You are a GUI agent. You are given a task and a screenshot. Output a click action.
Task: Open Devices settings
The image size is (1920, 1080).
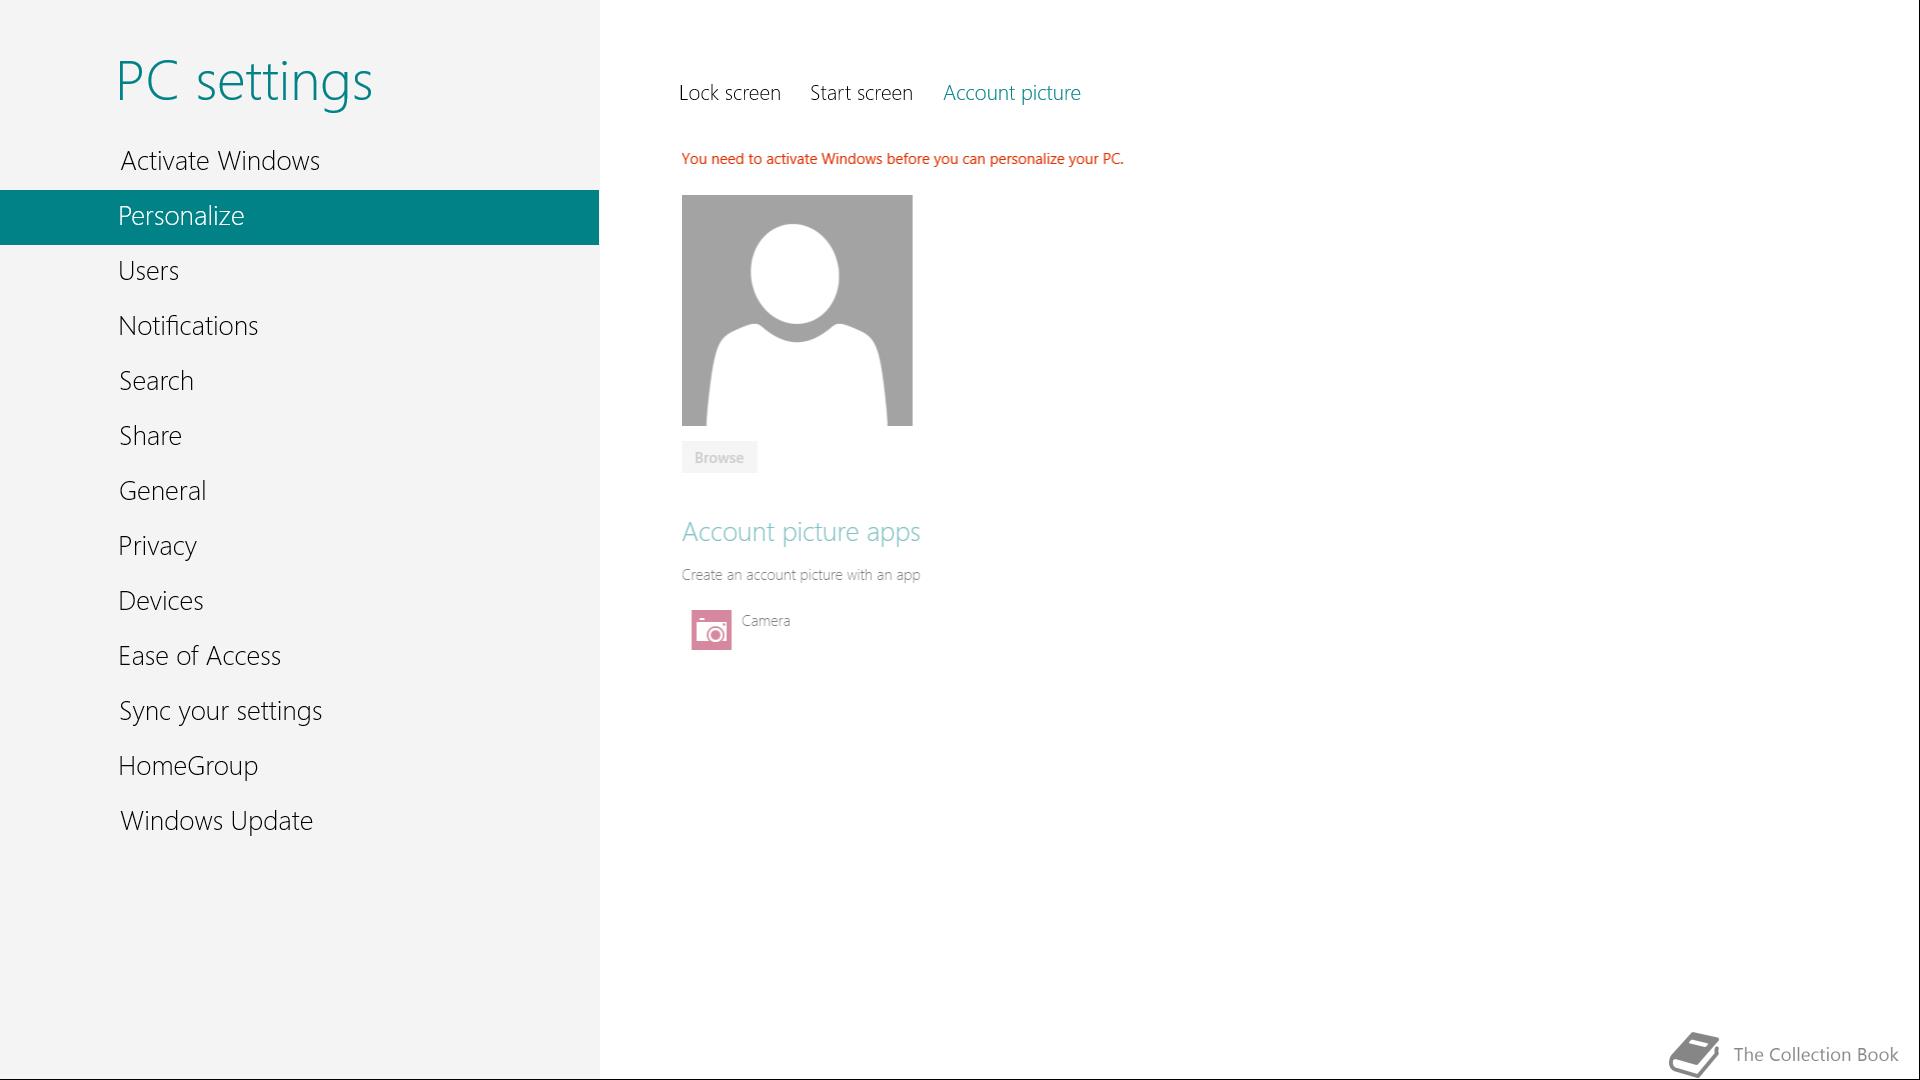point(299,601)
